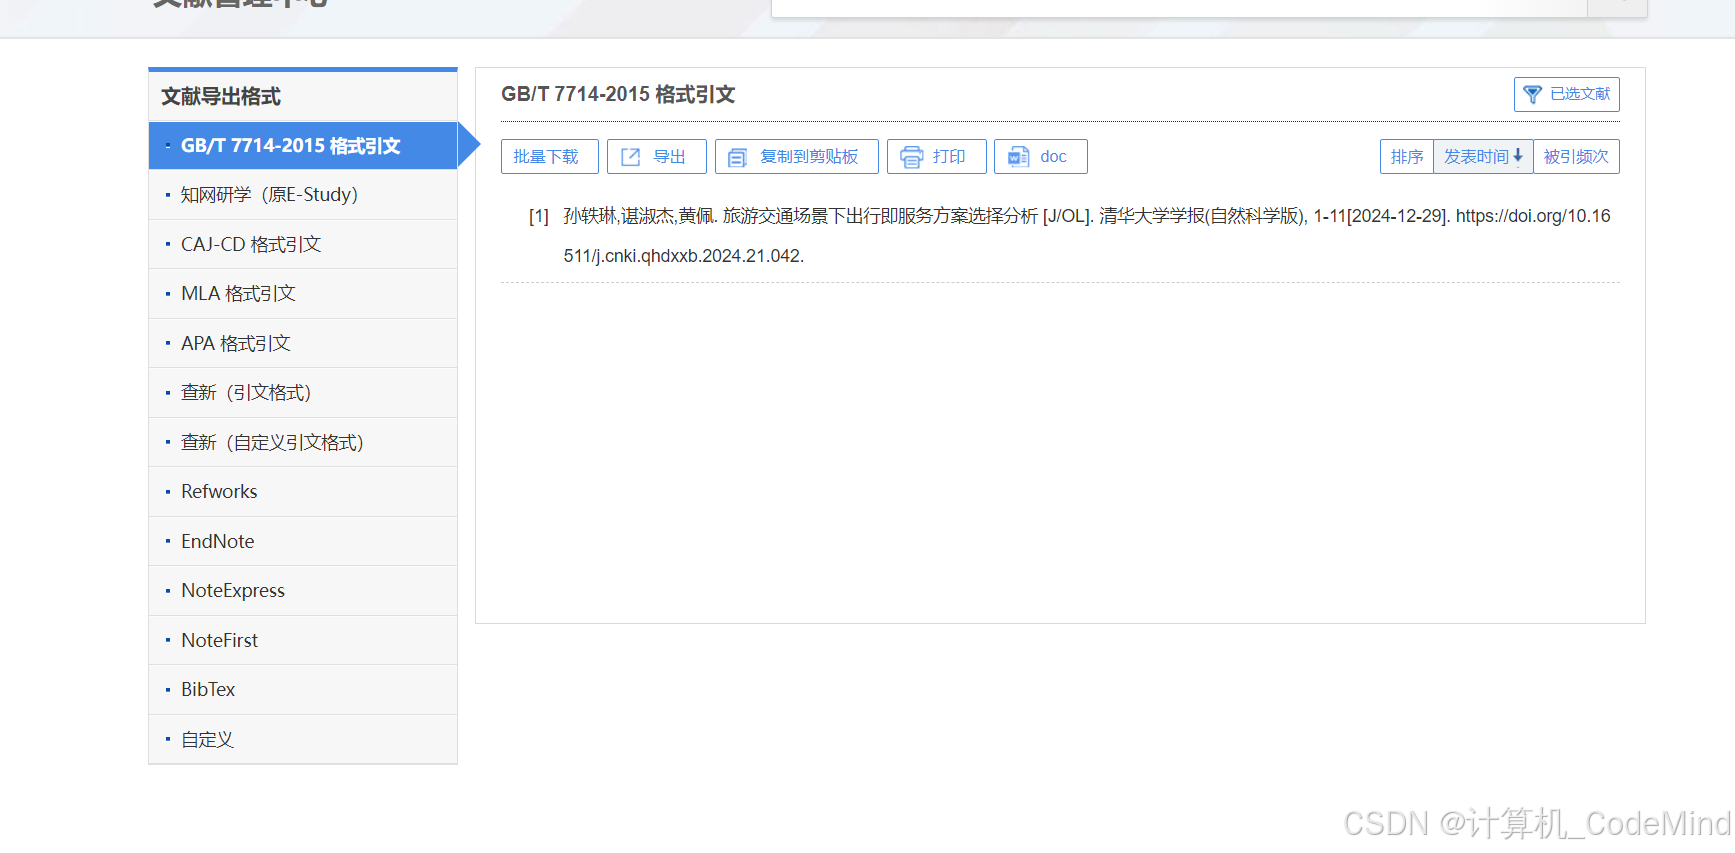The height and width of the screenshot is (853, 1735).
Task: Select CAJ-CD 格式引文 format
Action: click(x=303, y=244)
